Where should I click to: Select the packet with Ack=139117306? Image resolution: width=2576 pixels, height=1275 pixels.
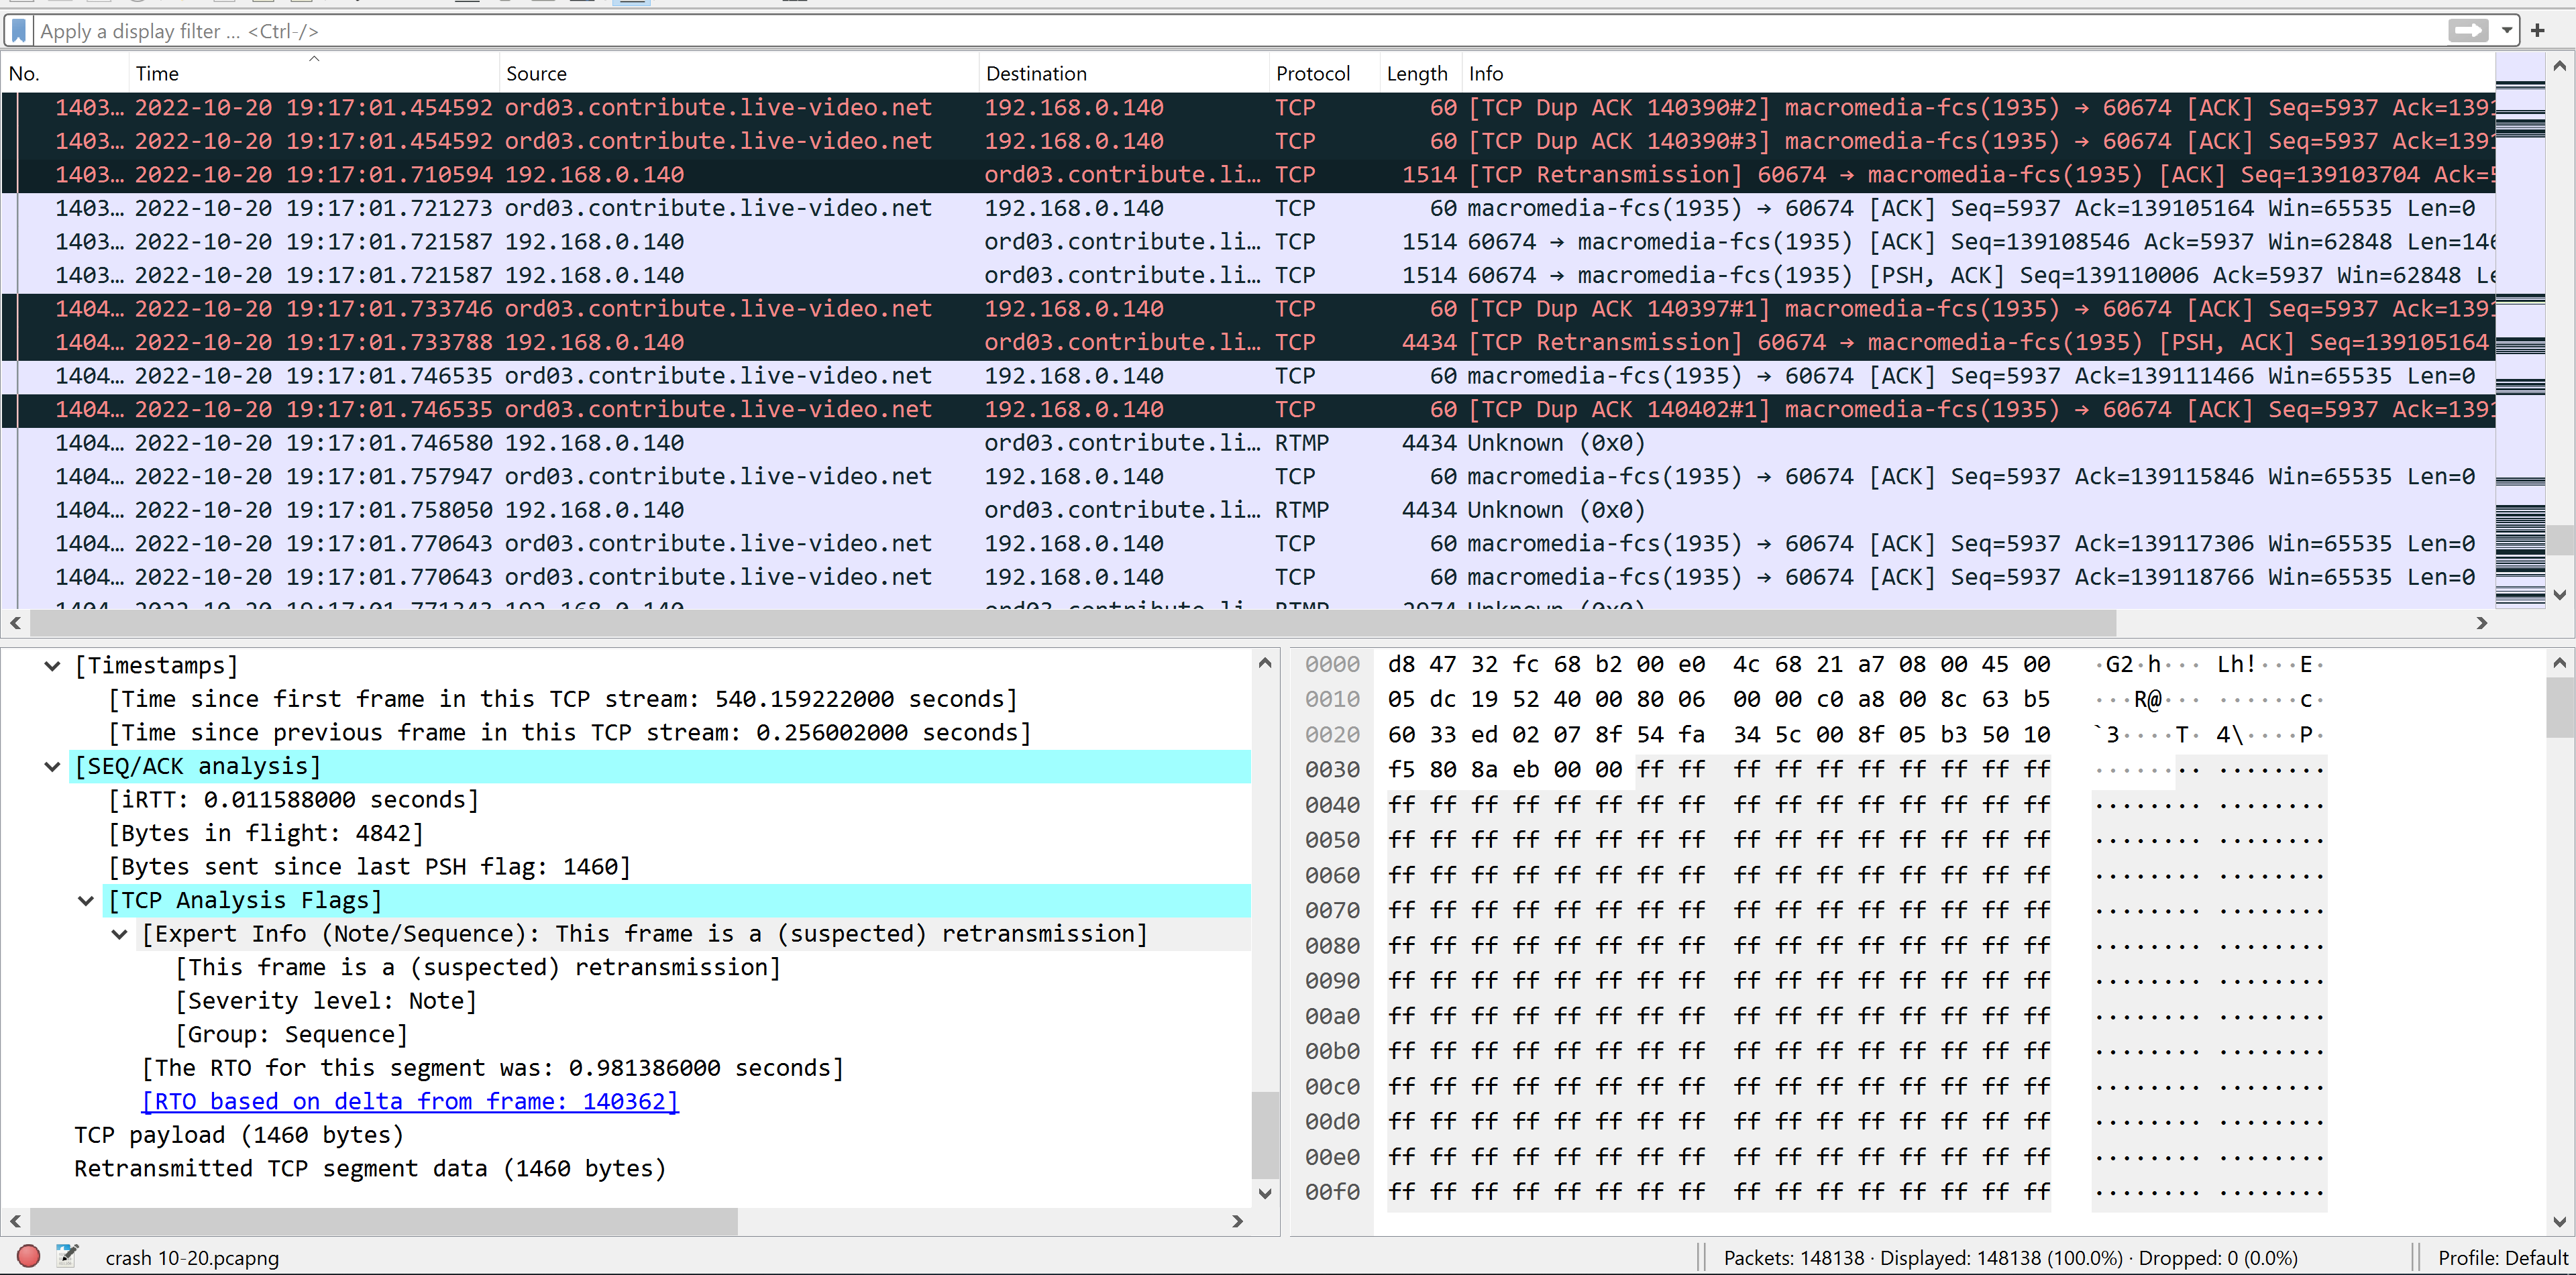point(1248,543)
